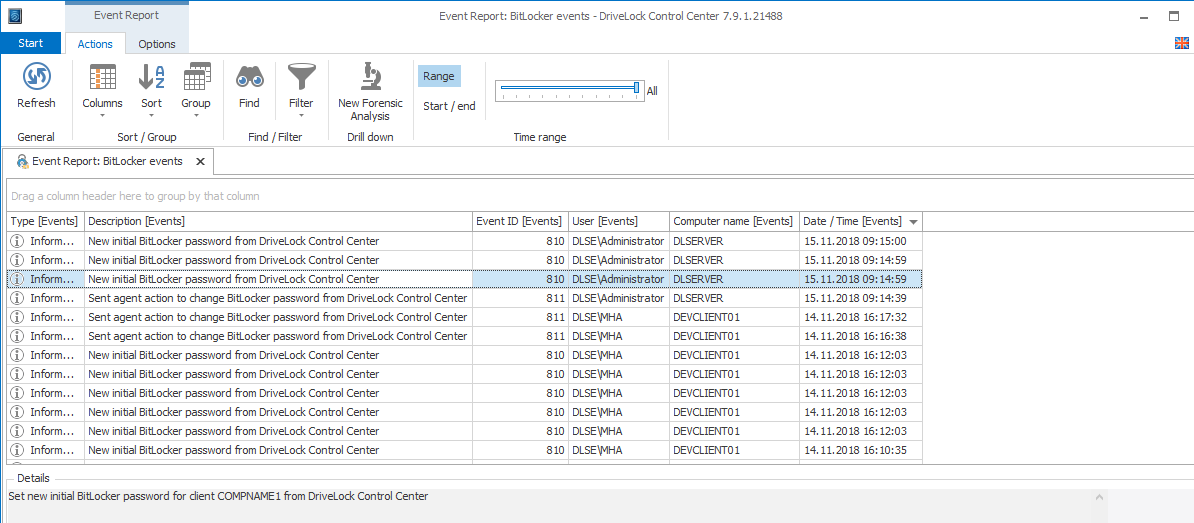Open the Columns chooser icon

tap(102, 78)
